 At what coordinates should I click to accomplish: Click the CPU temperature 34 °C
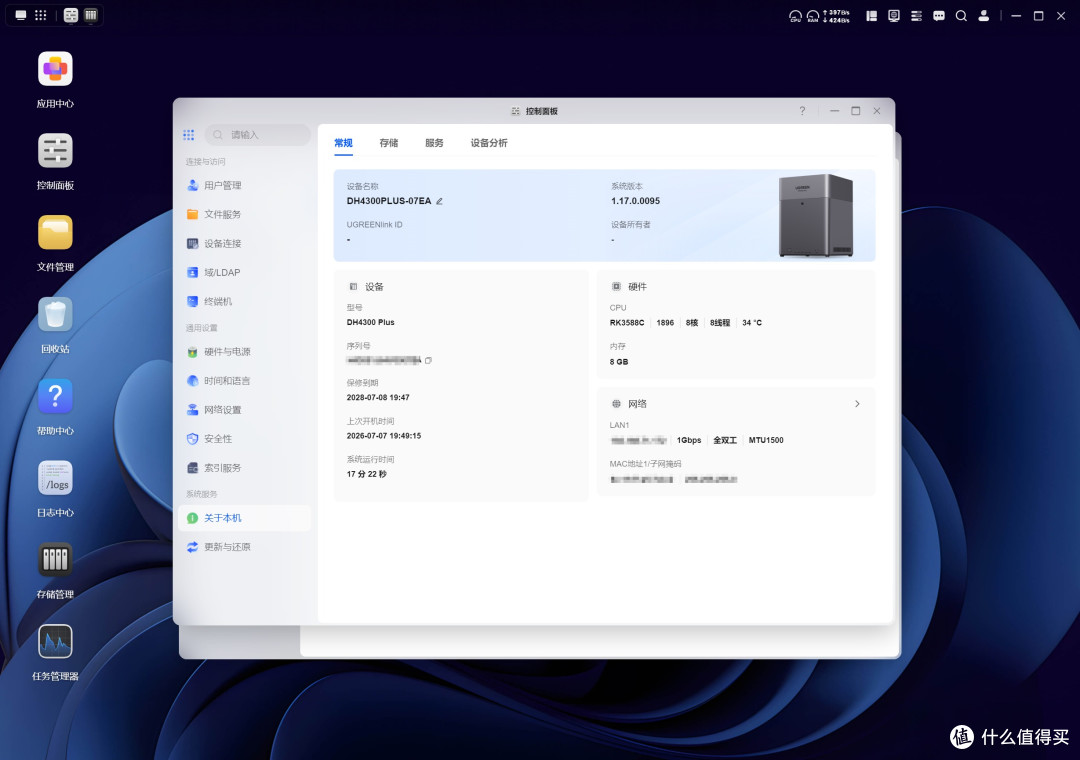click(751, 322)
